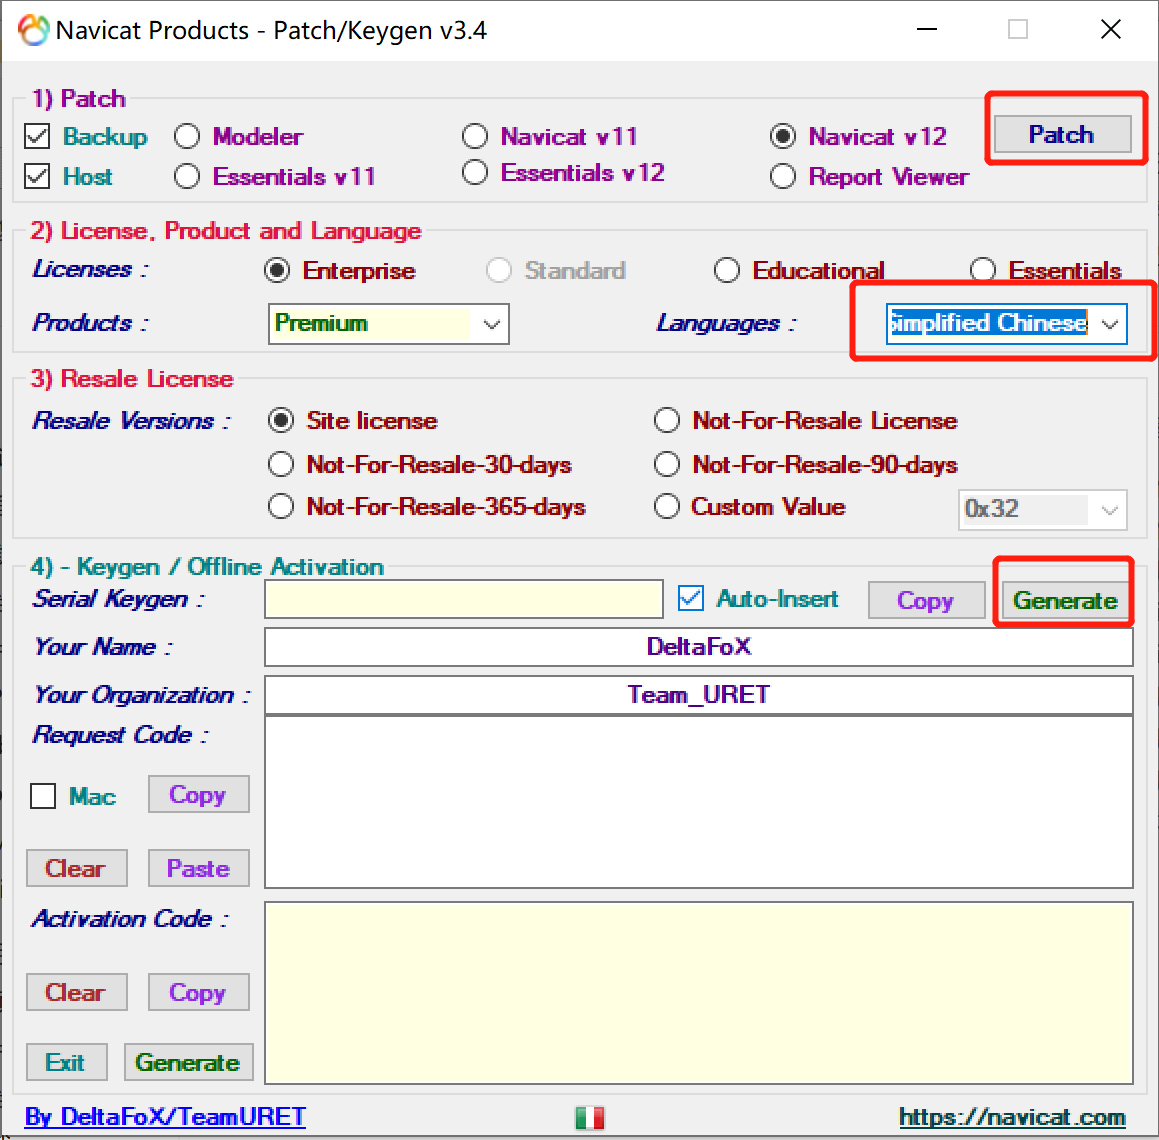Click the Paste button
The image size is (1159, 1140).
pos(198,868)
